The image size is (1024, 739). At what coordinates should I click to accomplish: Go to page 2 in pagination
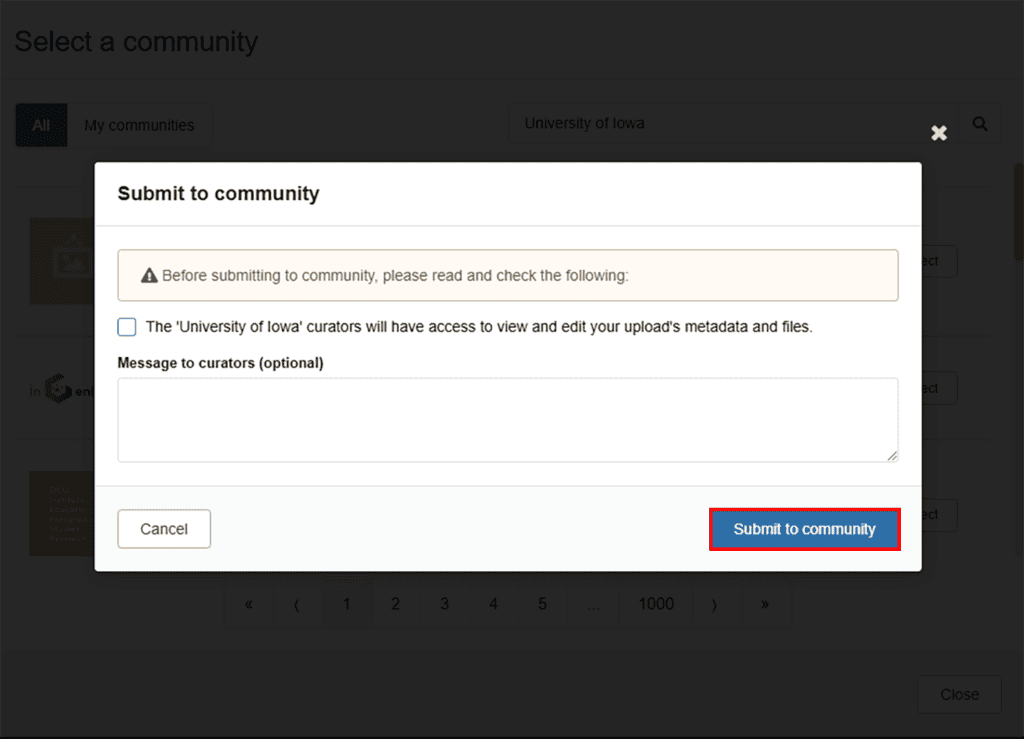point(396,605)
